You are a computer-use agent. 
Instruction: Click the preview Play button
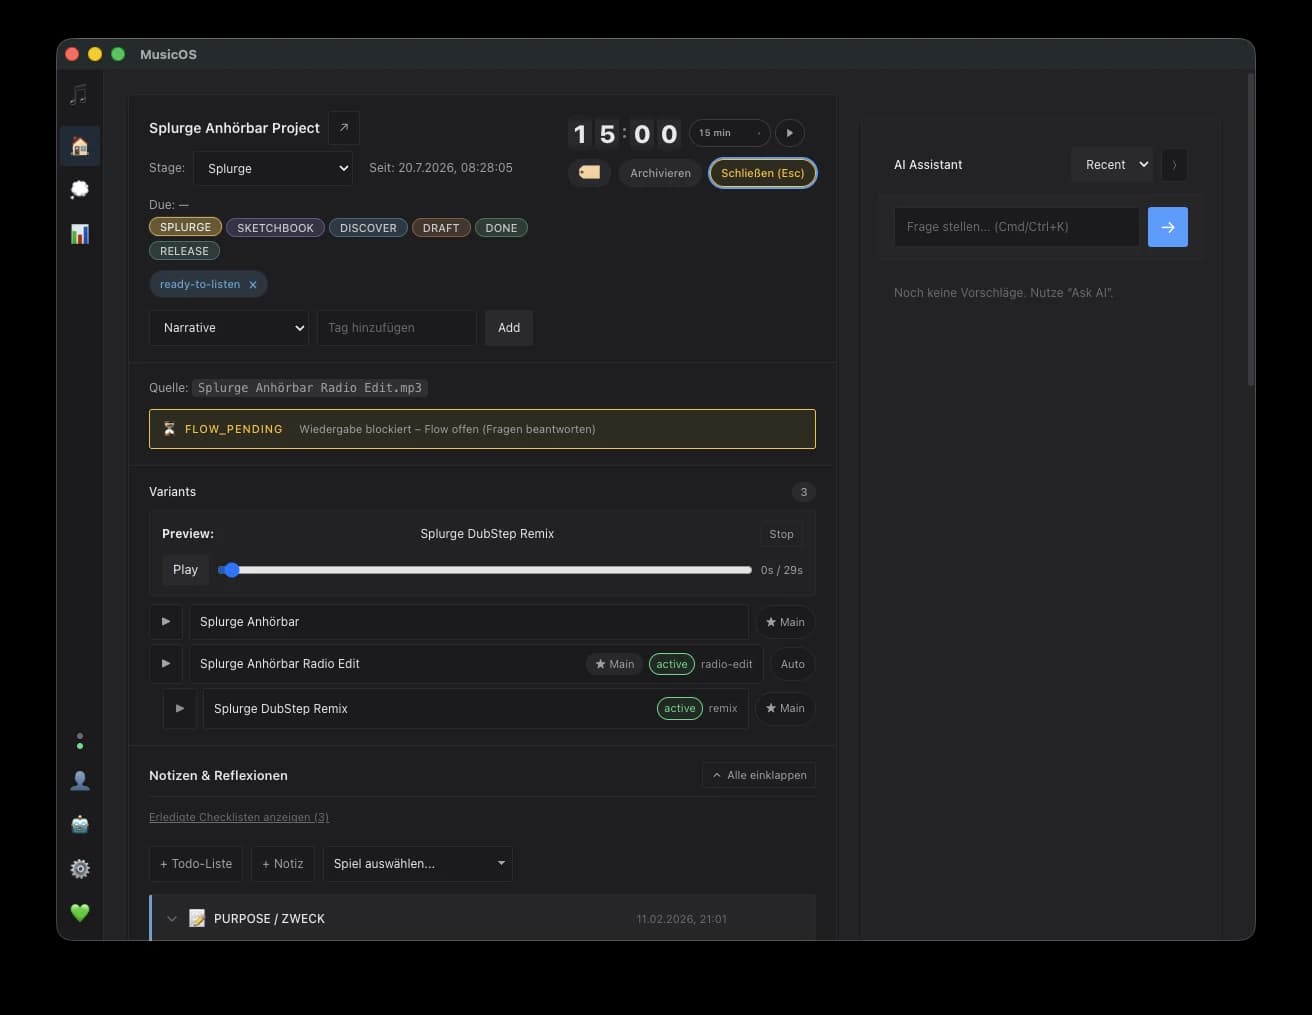point(185,570)
